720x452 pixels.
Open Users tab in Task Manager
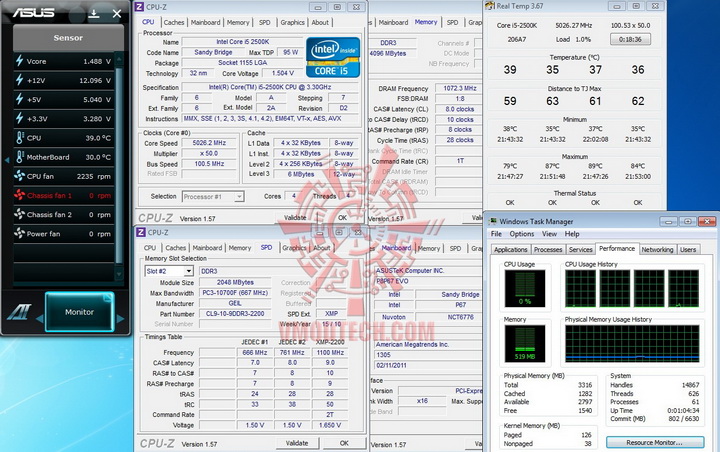click(688, 249)
